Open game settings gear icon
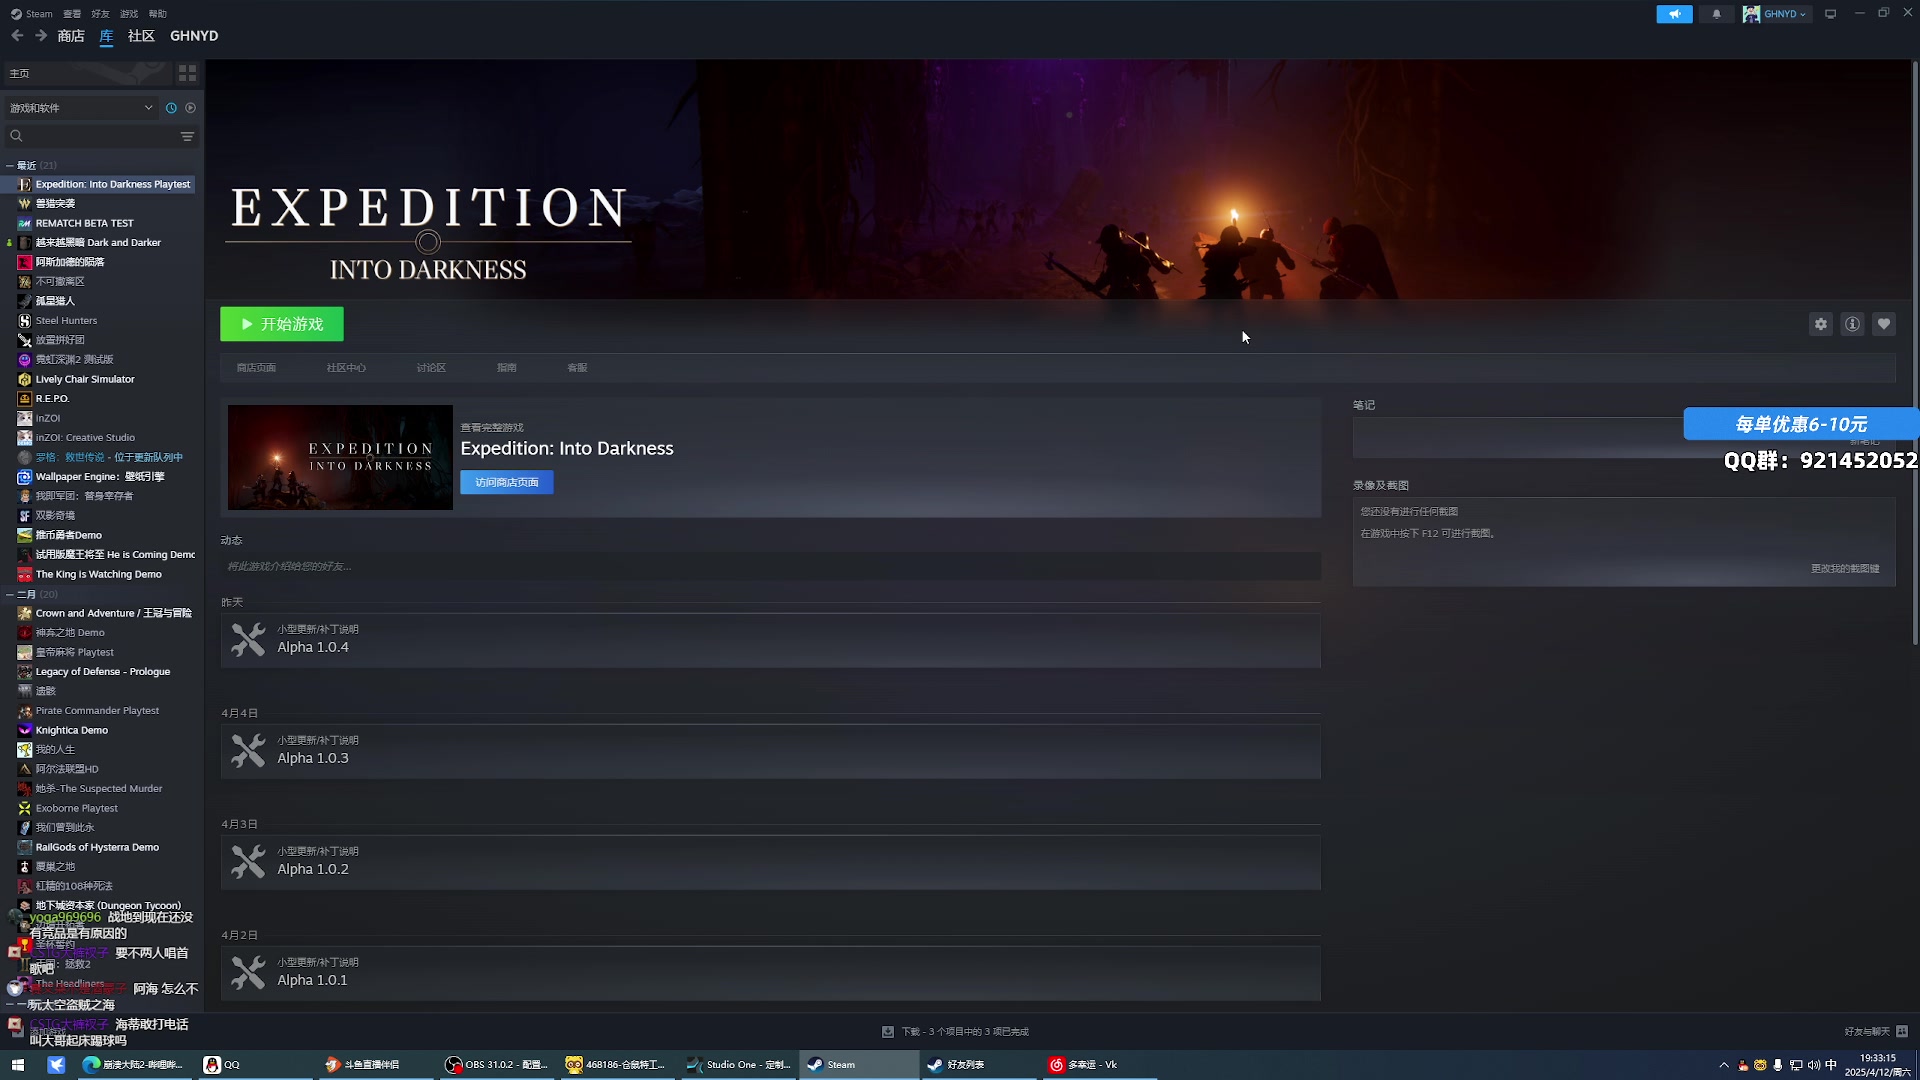This screenshot has height=1080, width=1920. click(1821, 324)
